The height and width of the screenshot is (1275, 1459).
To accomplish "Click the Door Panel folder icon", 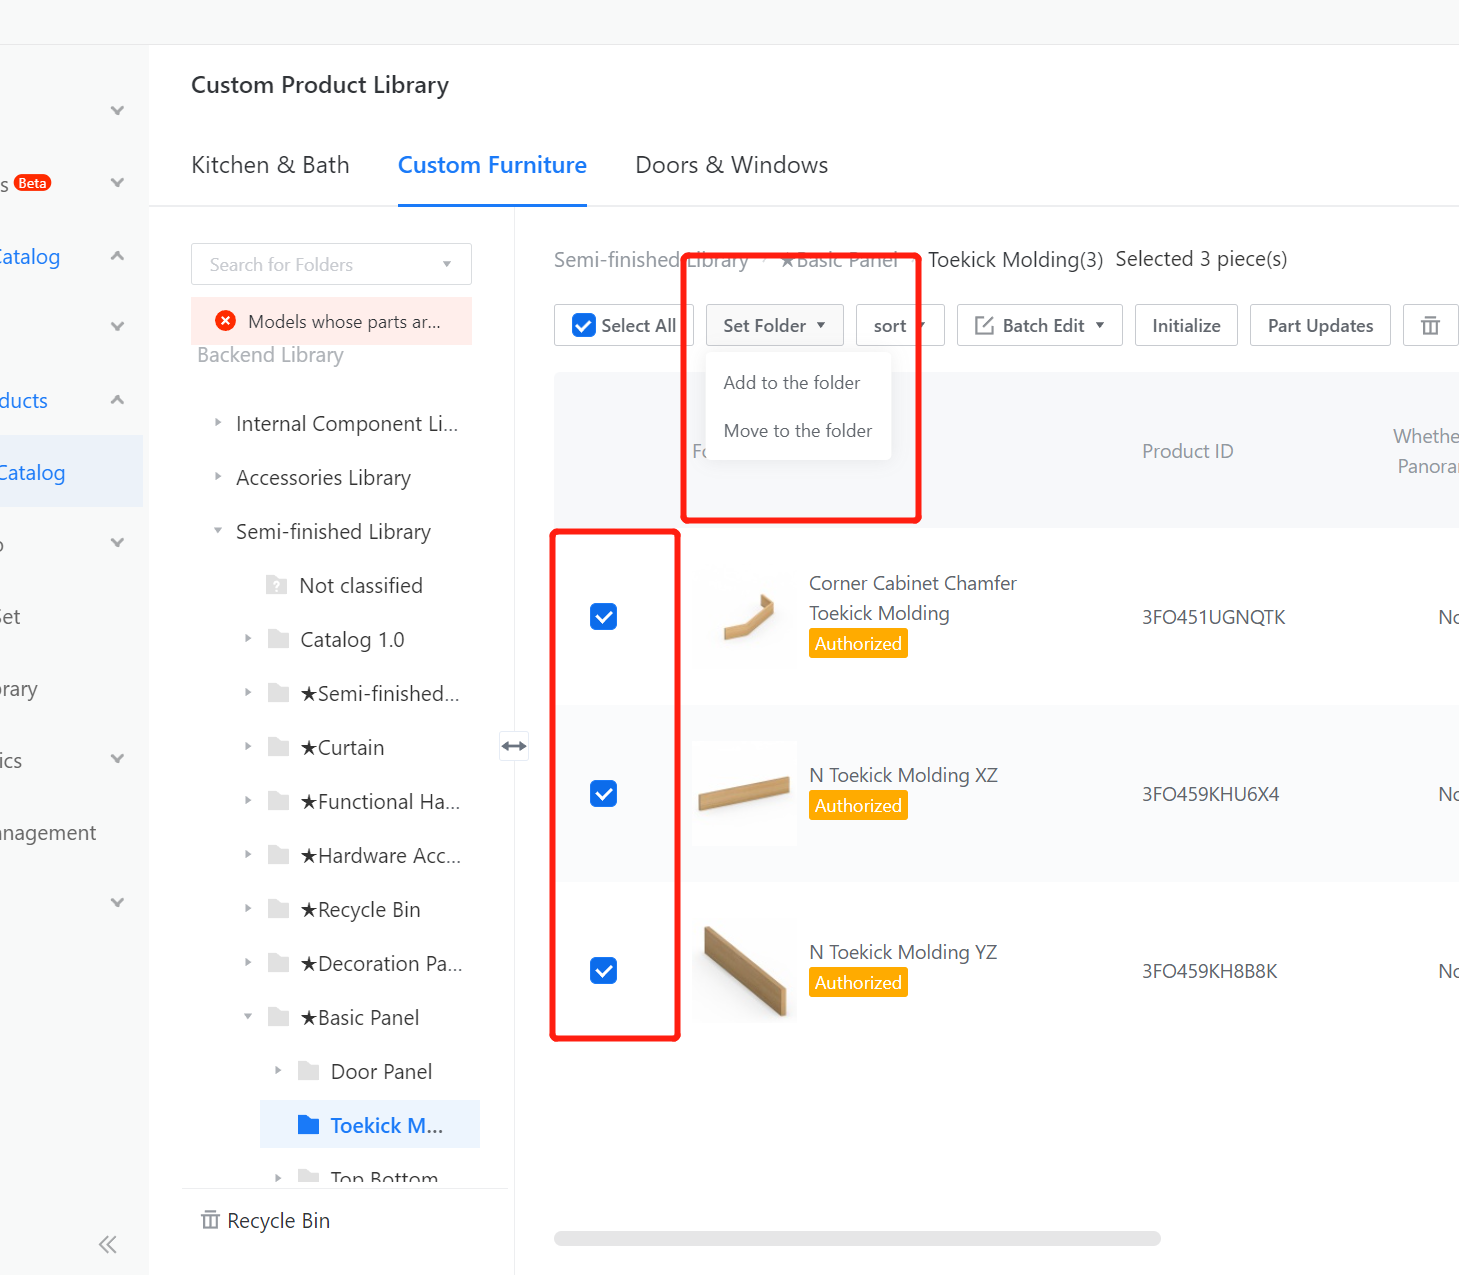I will click(x=309, y=1071).
